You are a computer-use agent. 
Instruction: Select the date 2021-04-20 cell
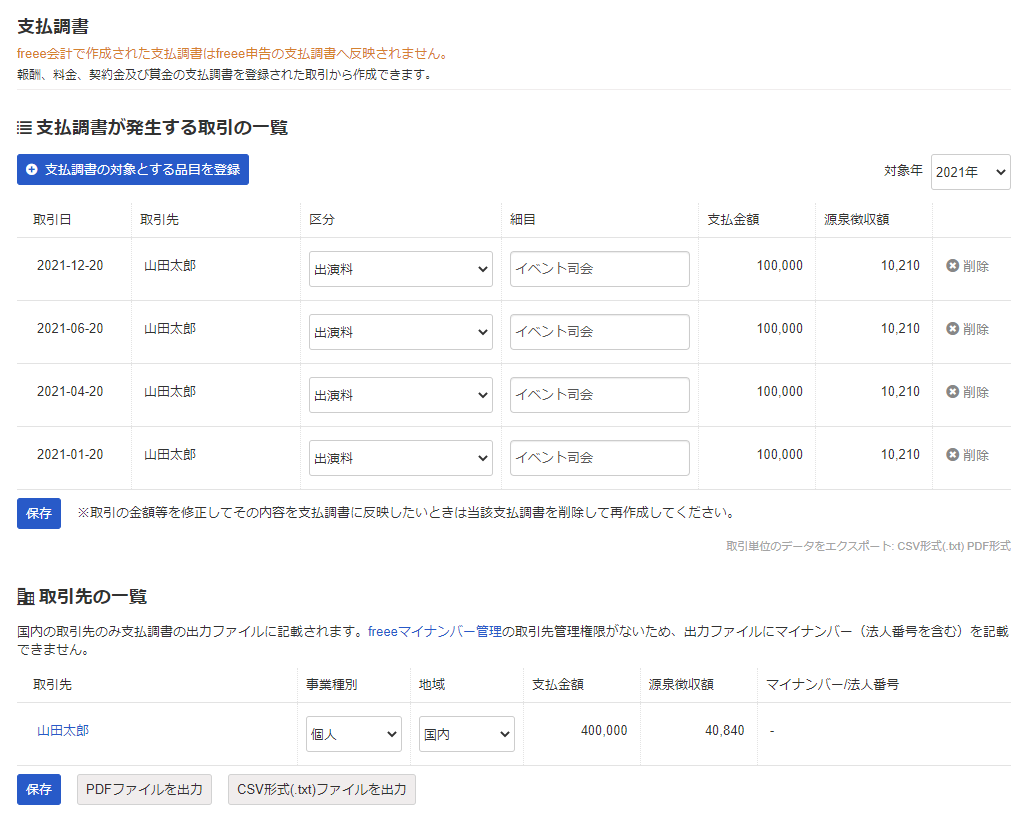click(70, 392)
